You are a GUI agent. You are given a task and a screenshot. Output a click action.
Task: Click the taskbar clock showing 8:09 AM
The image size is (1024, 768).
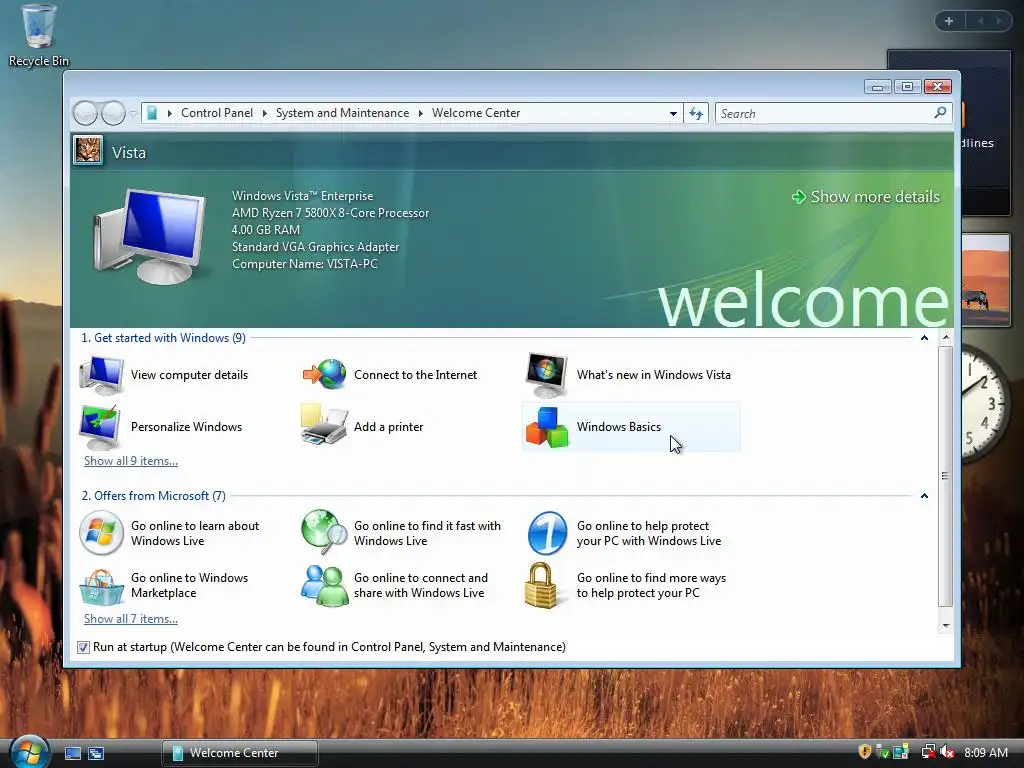pos(985,752)
